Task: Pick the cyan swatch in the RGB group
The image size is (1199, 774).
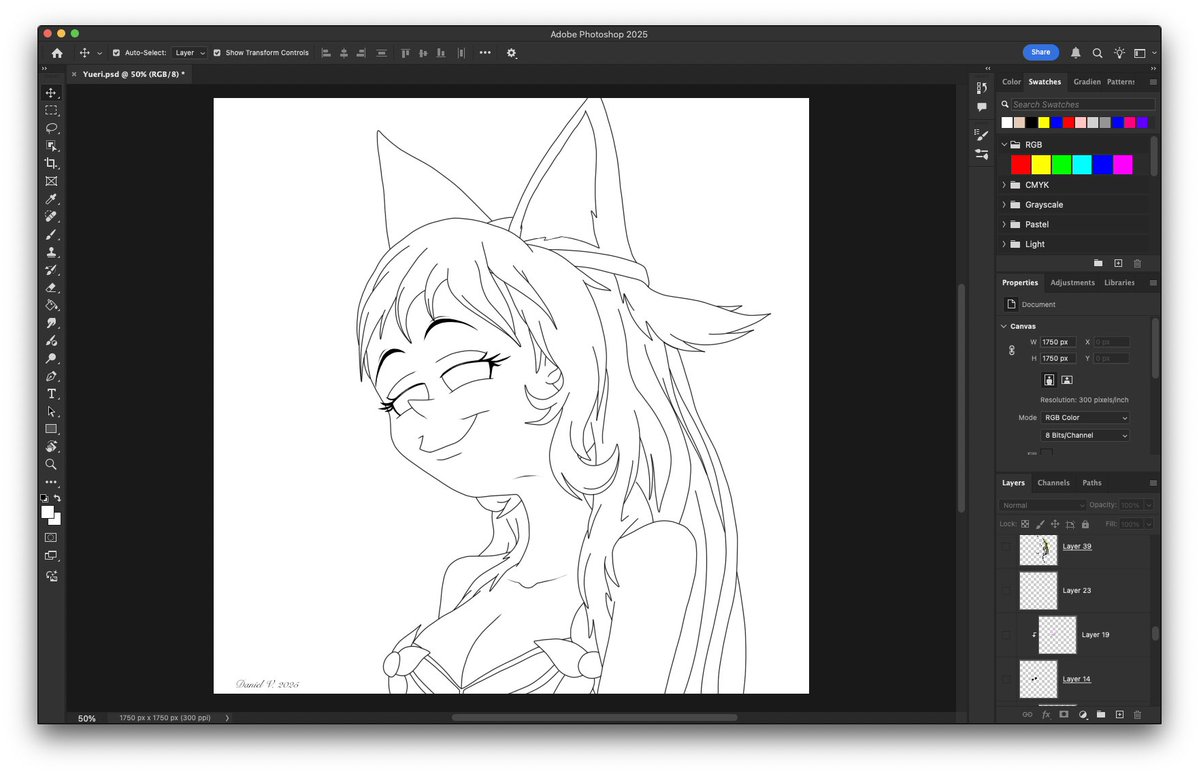Action: pyautogui.click(x=1082, y=164)
